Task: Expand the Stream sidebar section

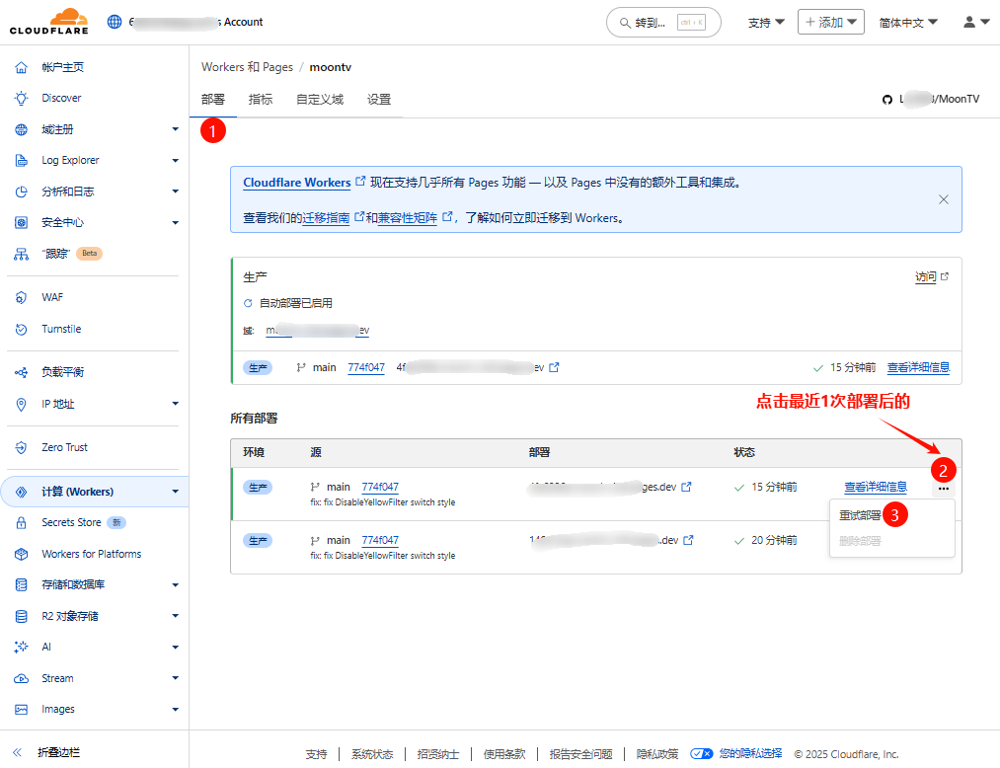Action: pos(175,678)
